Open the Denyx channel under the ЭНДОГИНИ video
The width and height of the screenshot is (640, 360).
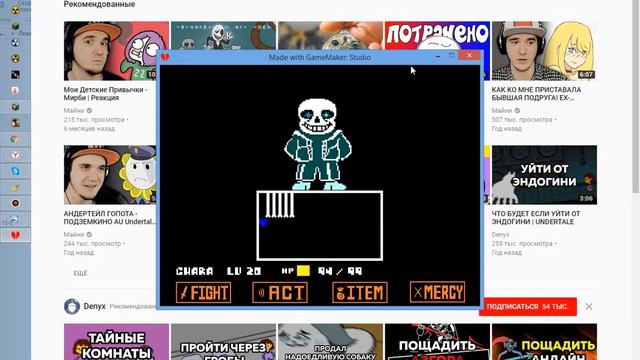click(x=500, y=235)
